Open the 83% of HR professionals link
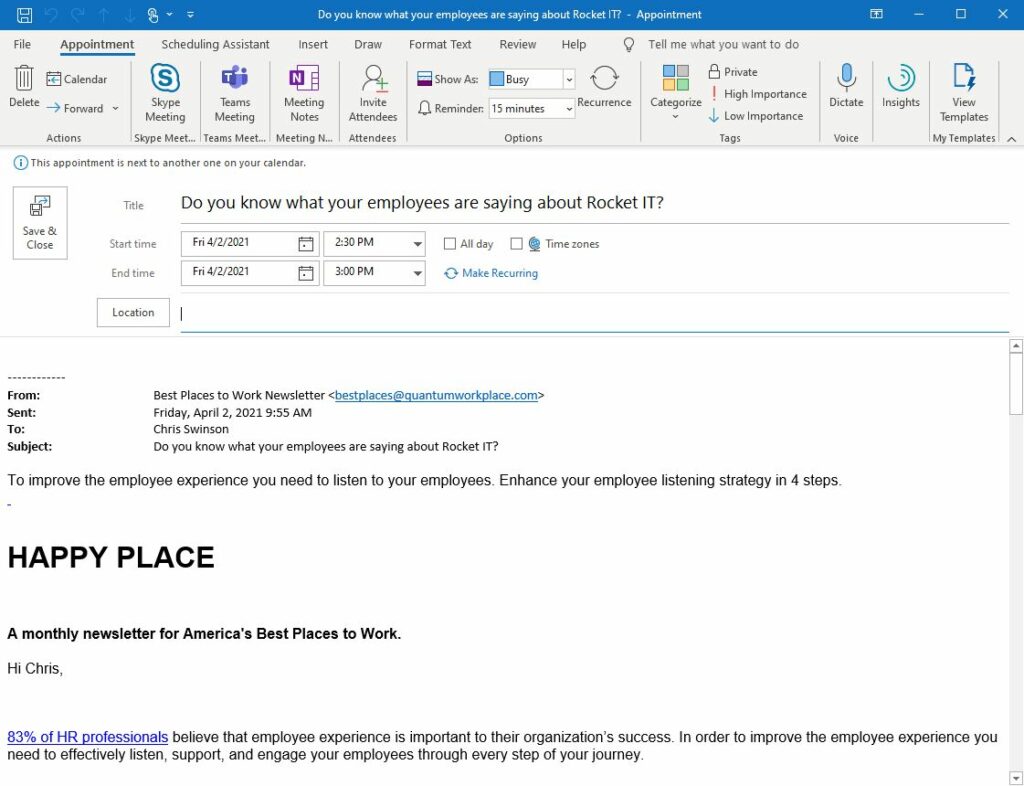Screen dimensions: 1024x786 [x=88, y=736]
